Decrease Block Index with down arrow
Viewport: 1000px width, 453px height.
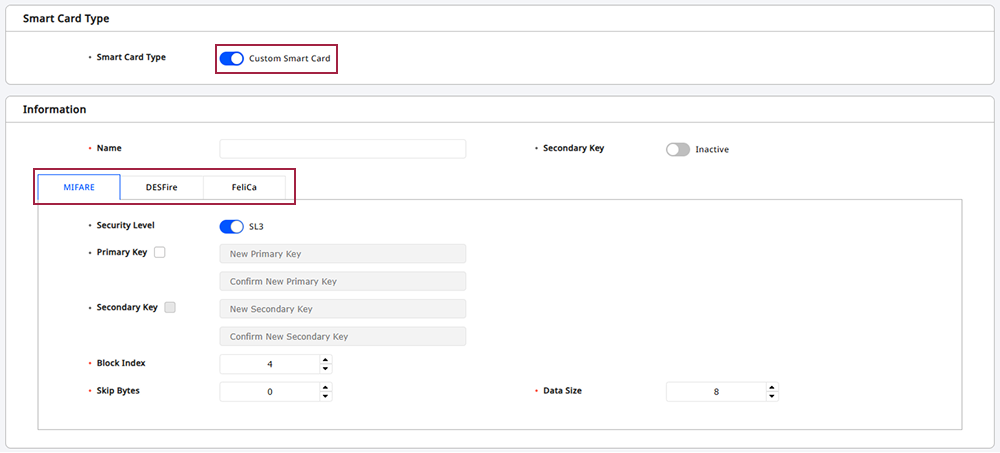325,369
